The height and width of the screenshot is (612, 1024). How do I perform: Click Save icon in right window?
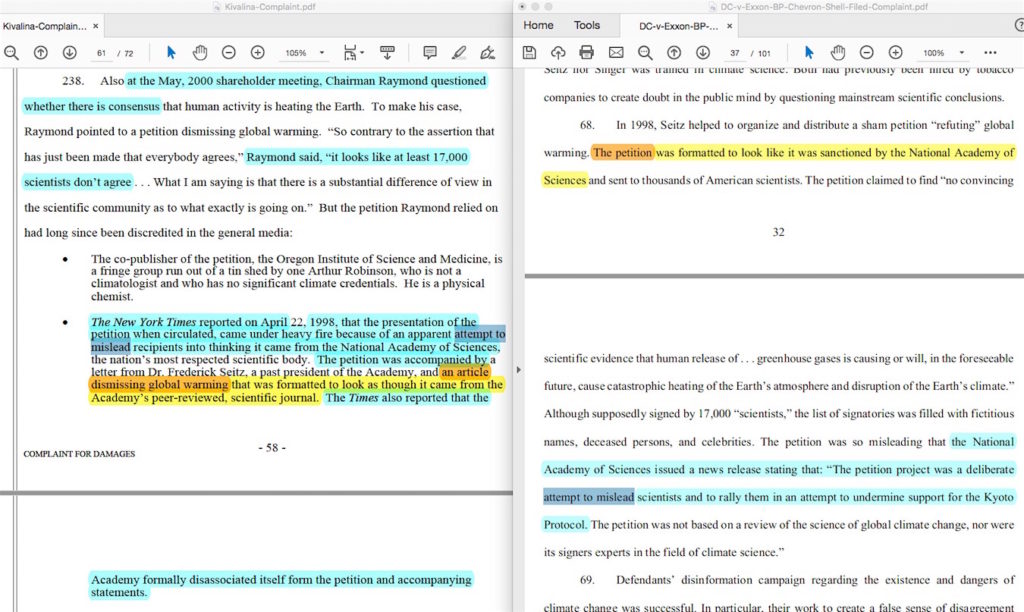529,52
